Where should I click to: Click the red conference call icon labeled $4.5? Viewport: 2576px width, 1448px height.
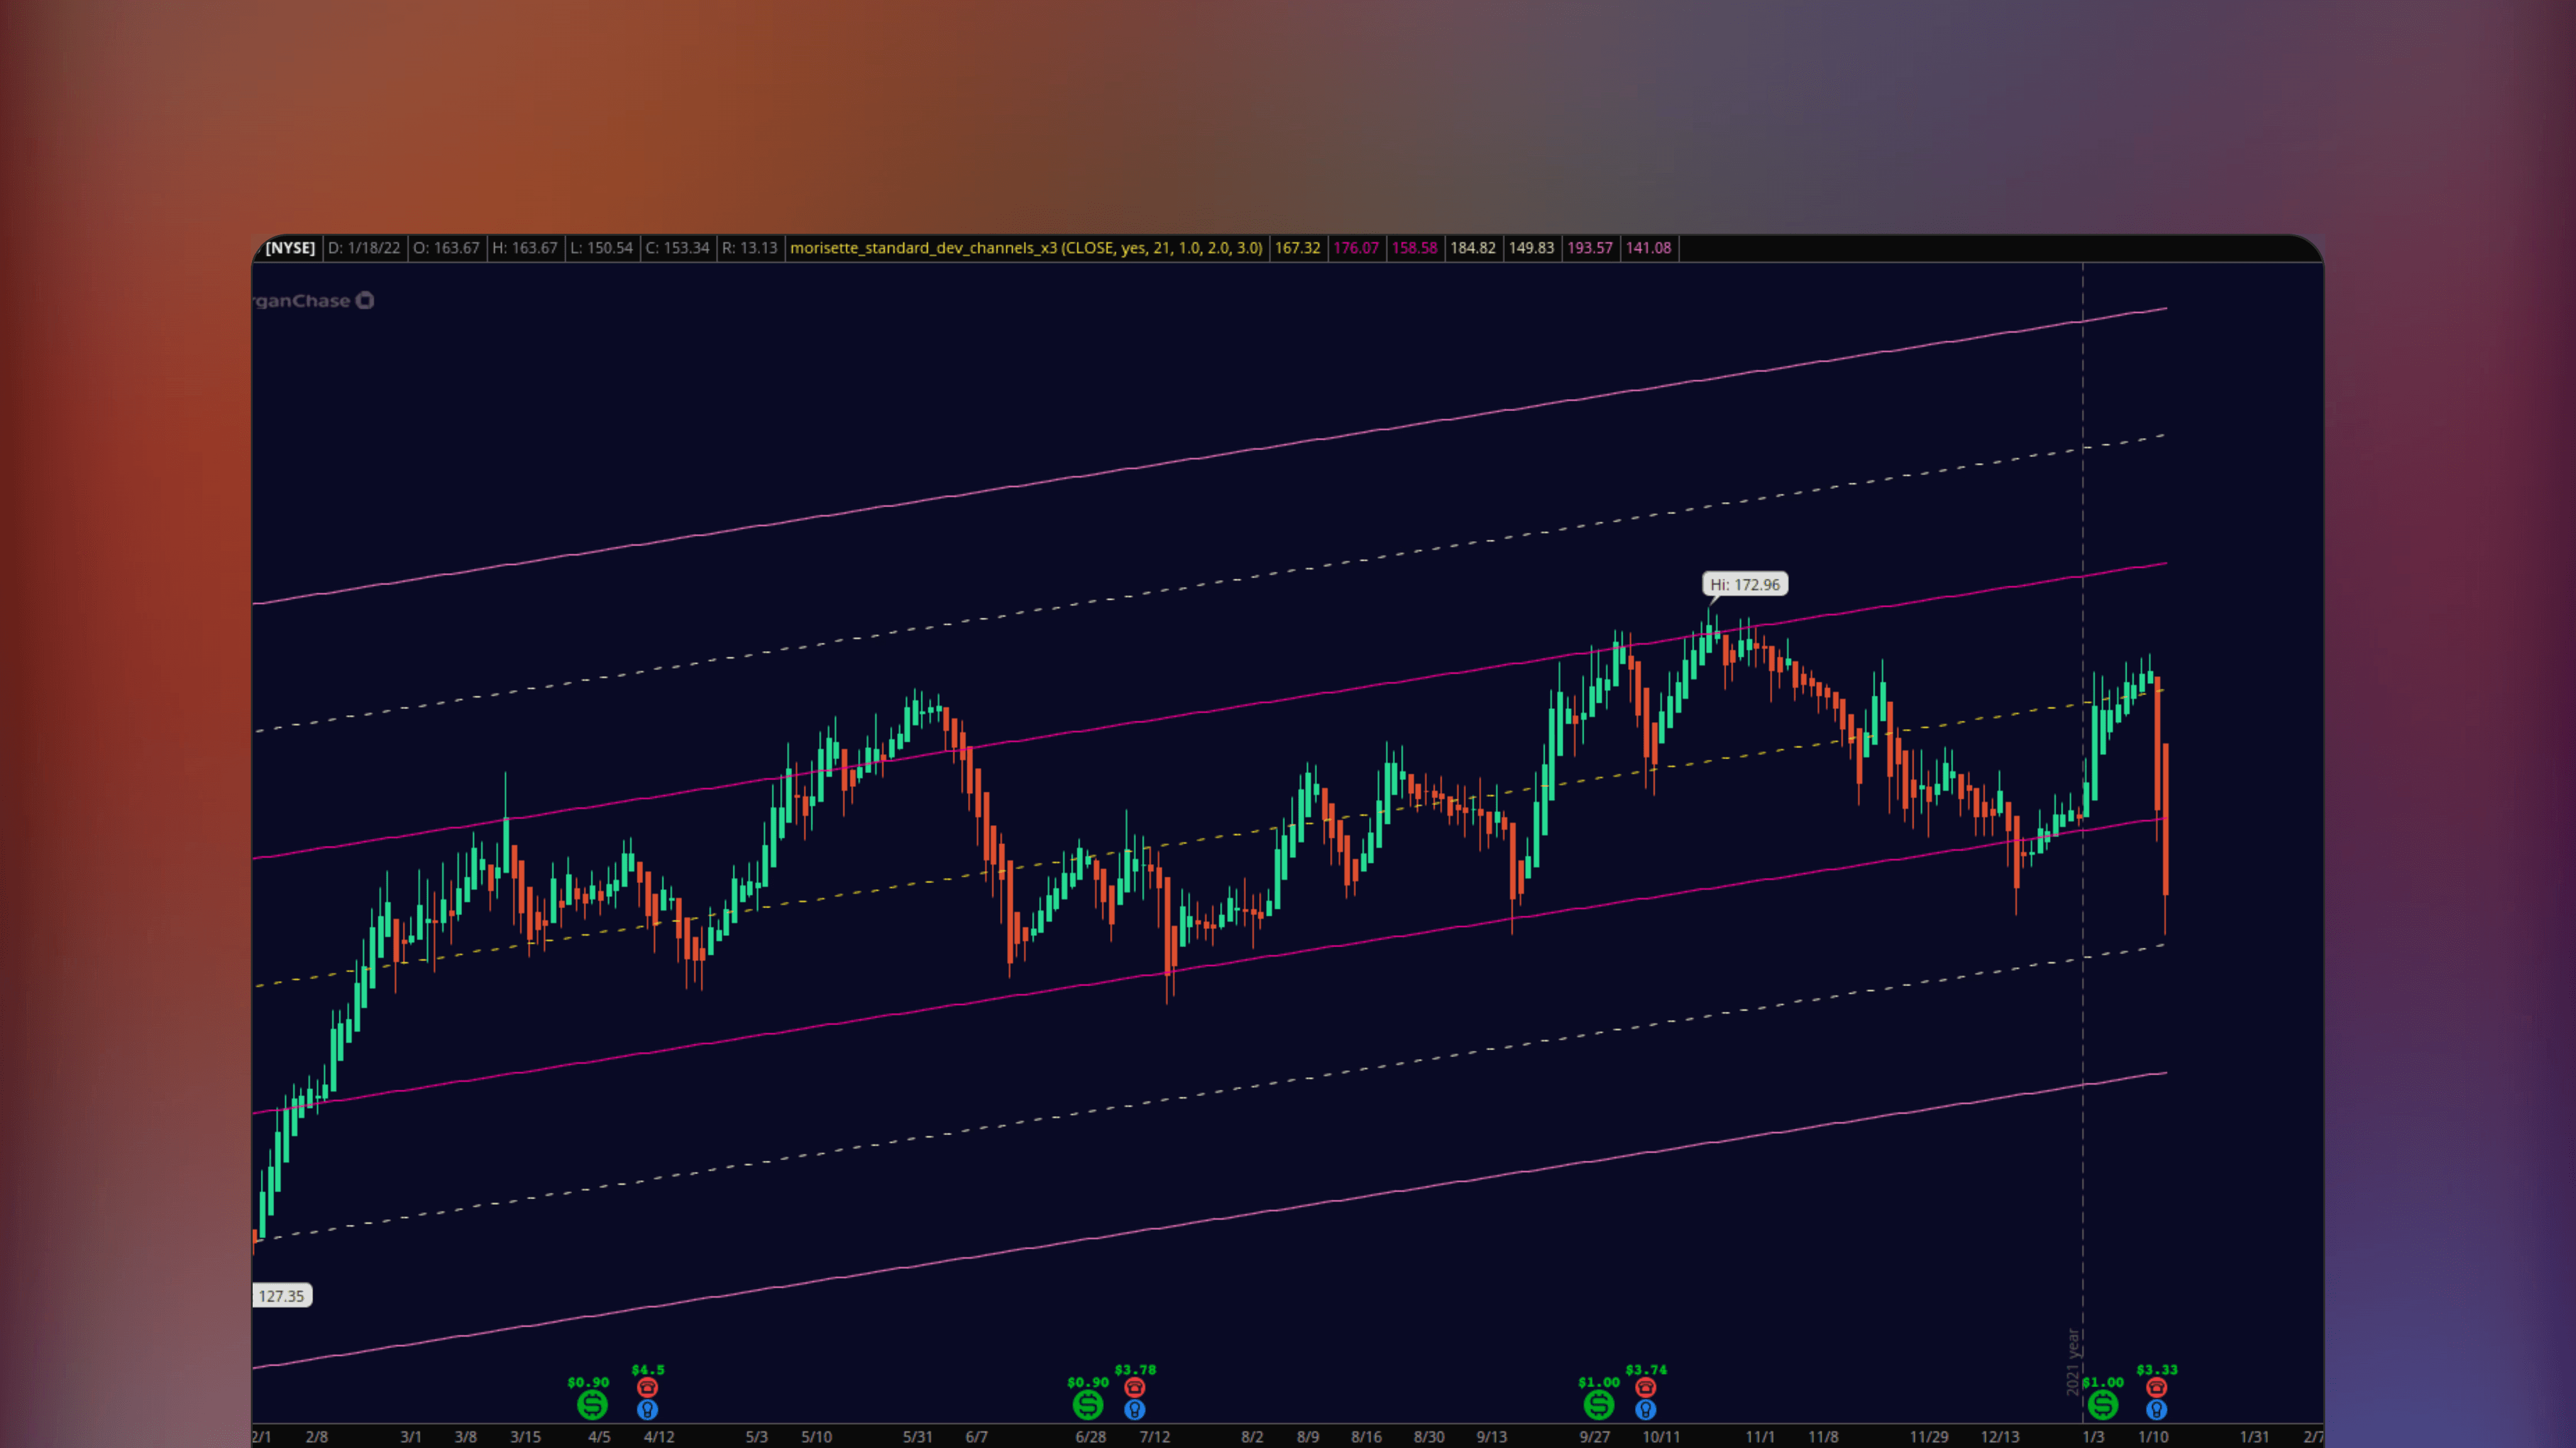tap(648, 1387)
